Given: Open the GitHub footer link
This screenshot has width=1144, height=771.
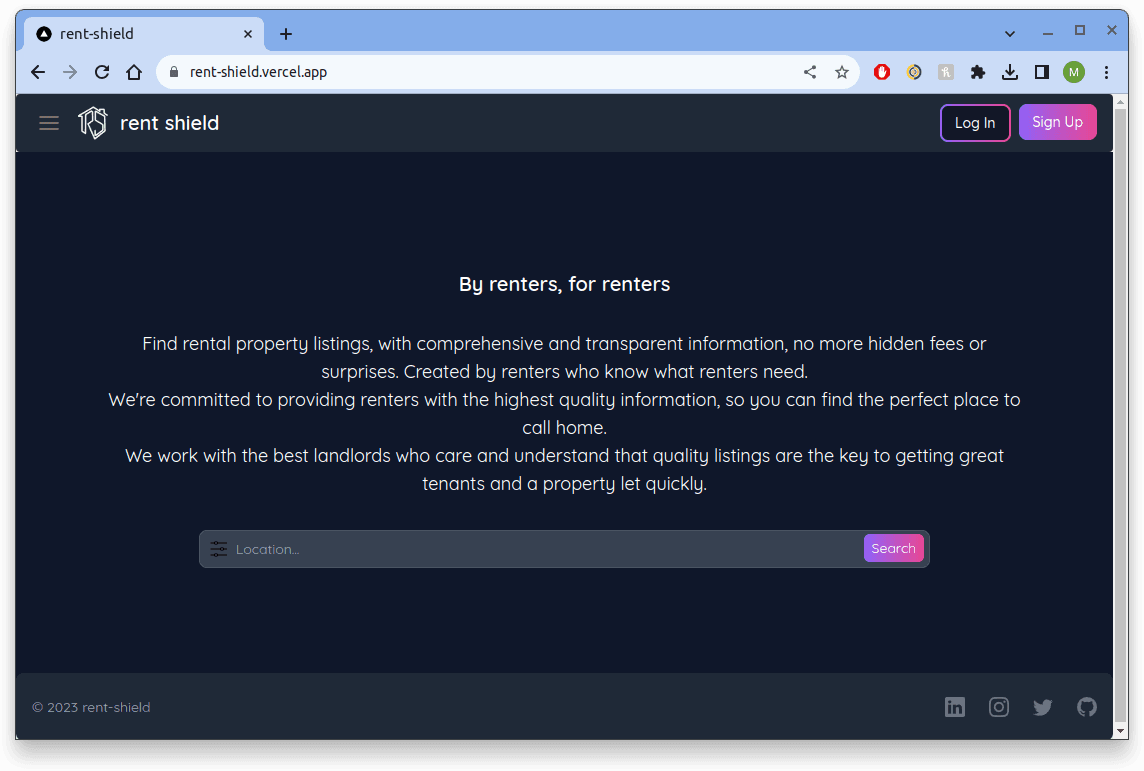Looking at the screenshot, I should (x=1086, y=707).
